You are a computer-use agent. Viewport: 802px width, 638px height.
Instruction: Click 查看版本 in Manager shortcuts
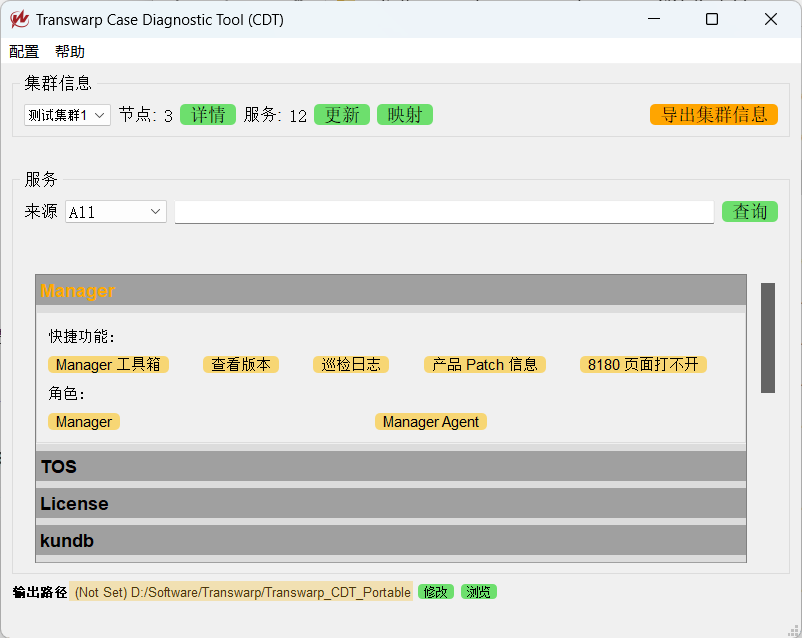pos(241,364)
